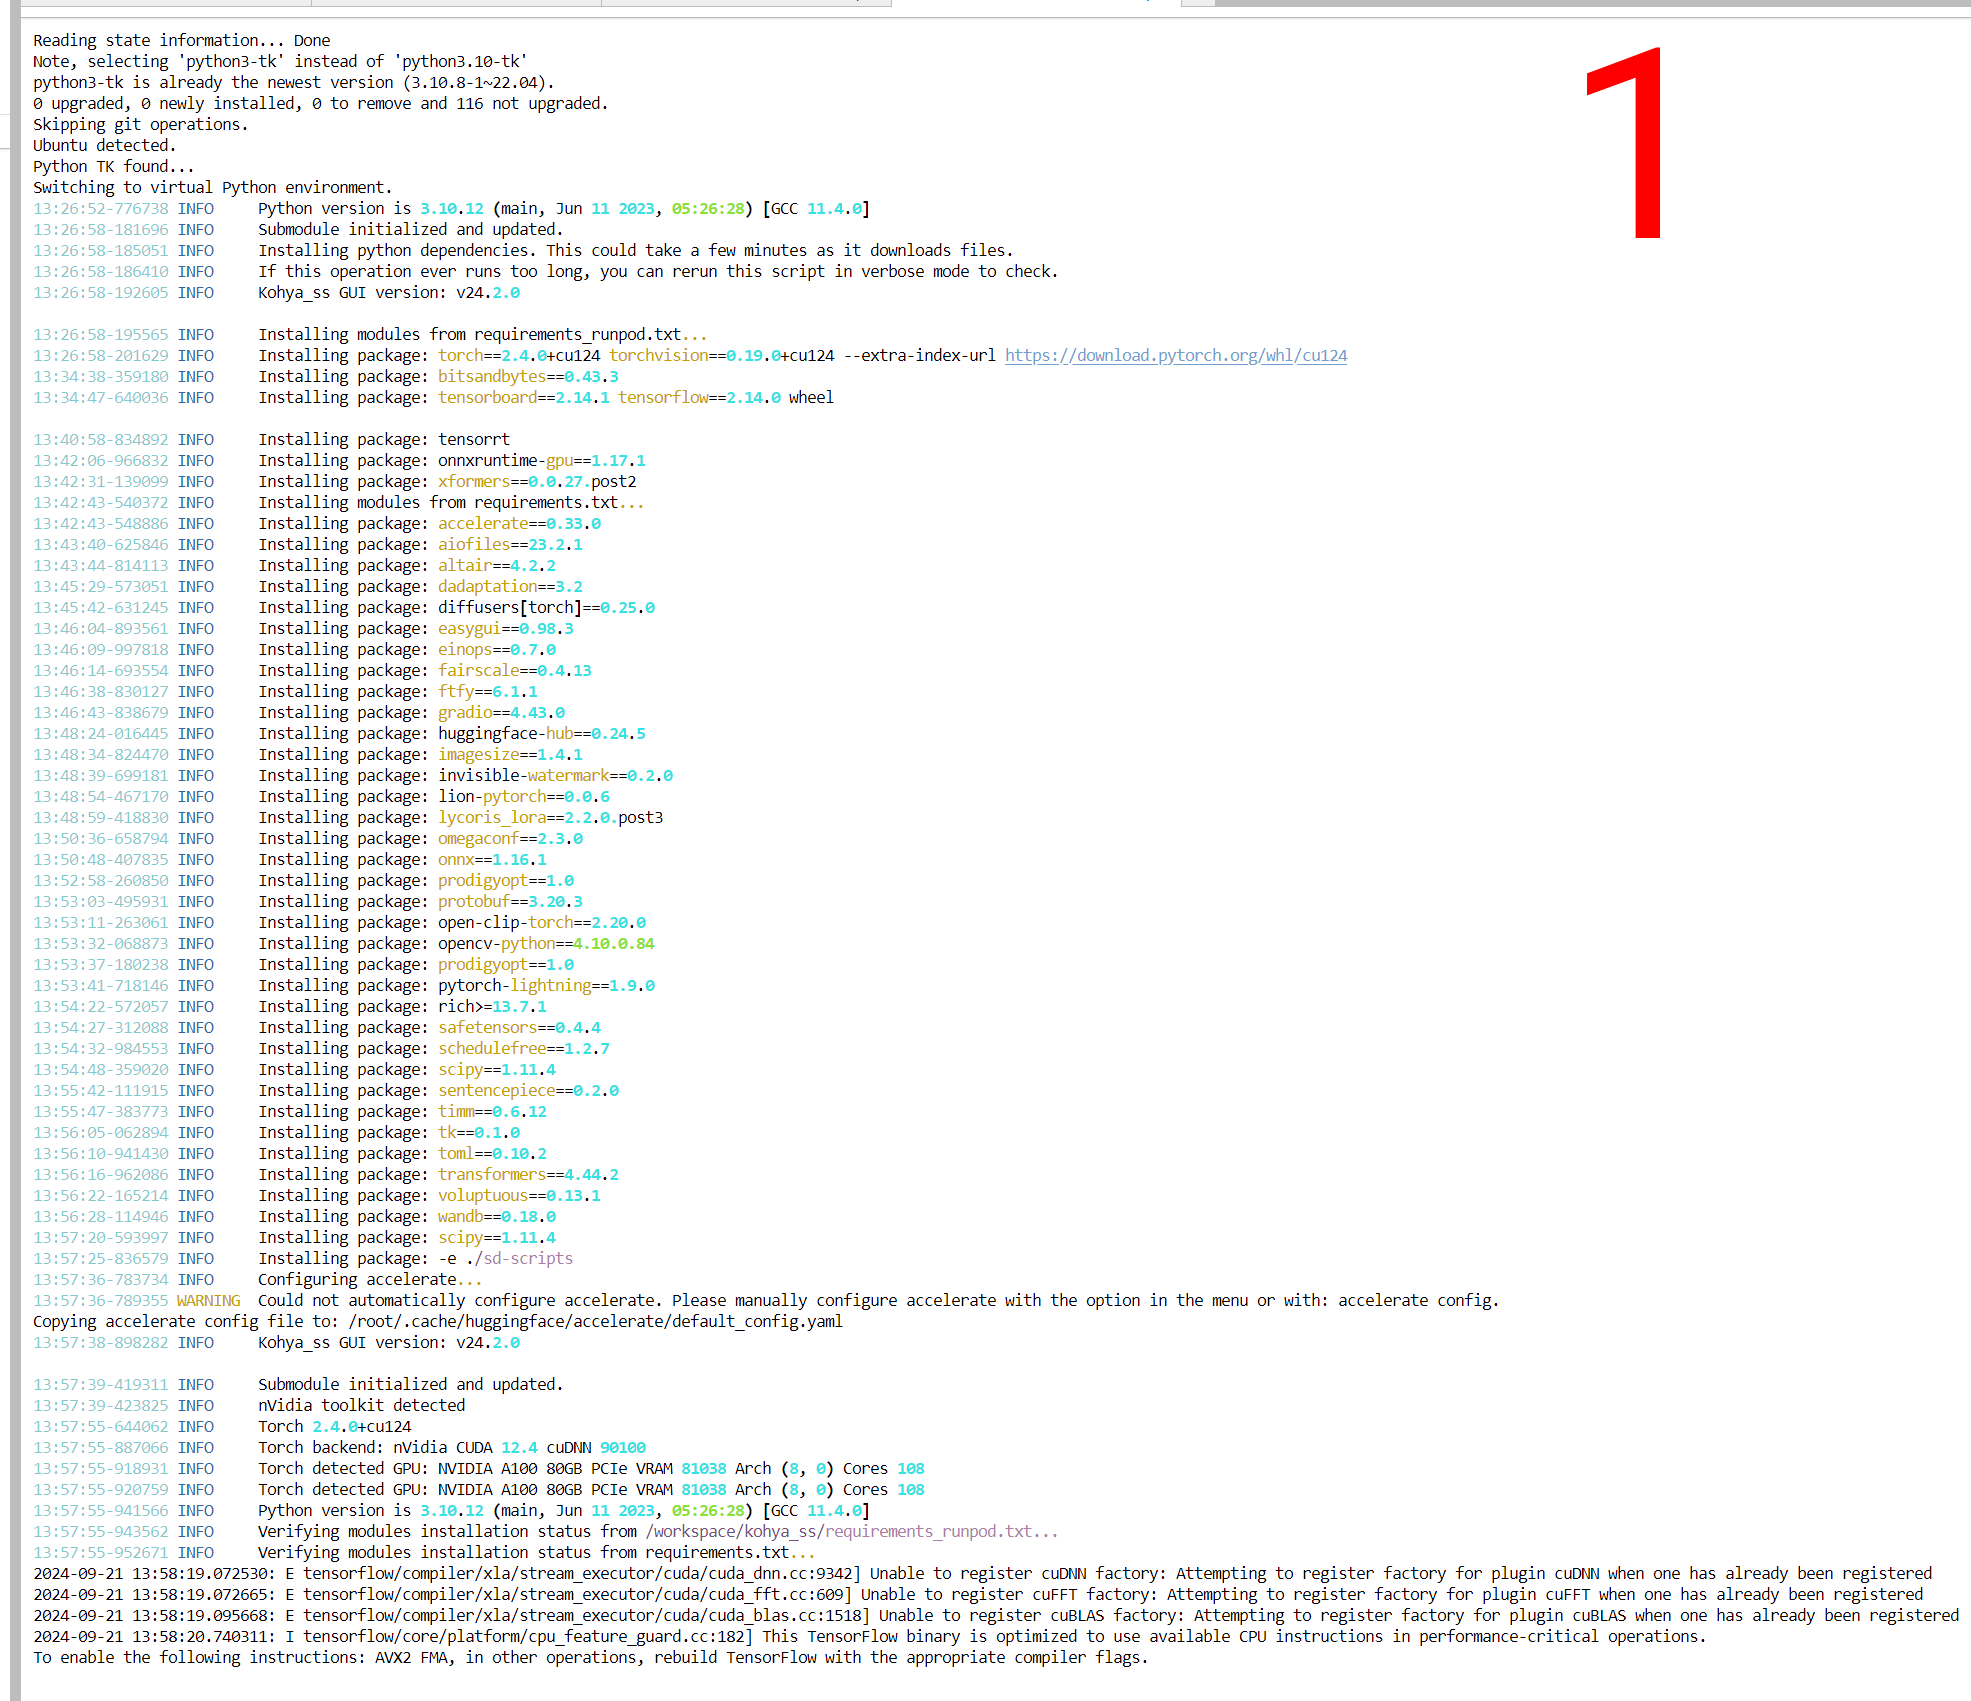Viewport: 1971px width, 1701px height.
Task: Click the bitsandbytes==0.43.3 package text
Action: (x=527, y=376)
